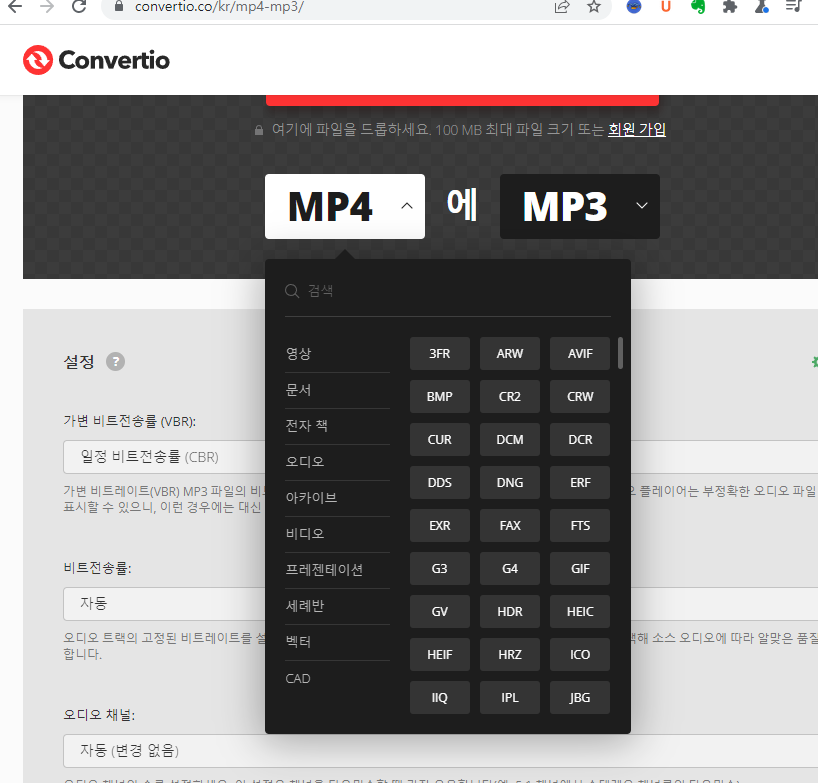Click the address bar URL

pyautogui.click(x=219, y=7)
